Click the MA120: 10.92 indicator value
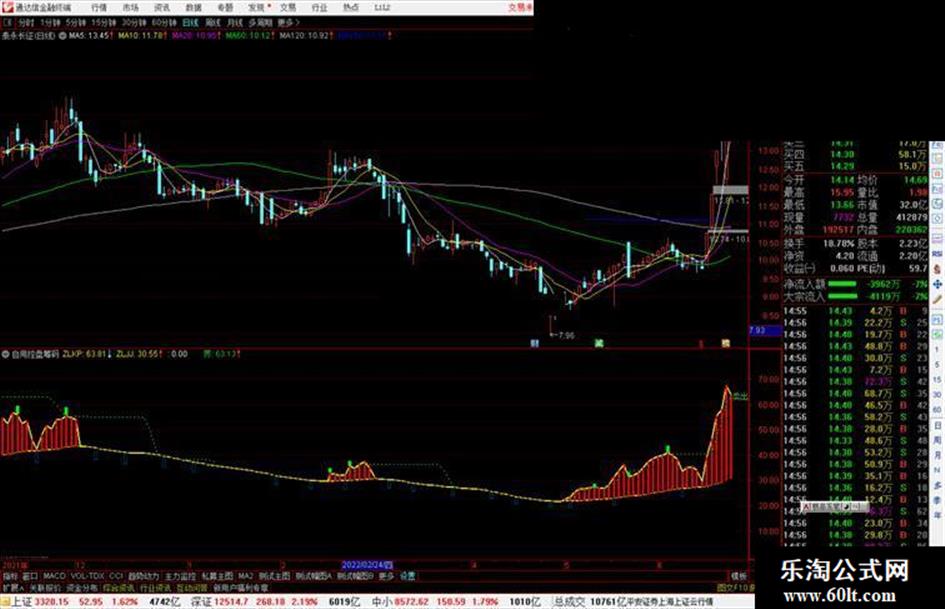The height and width of the screenshot is (609, 945). pos(307,36)
